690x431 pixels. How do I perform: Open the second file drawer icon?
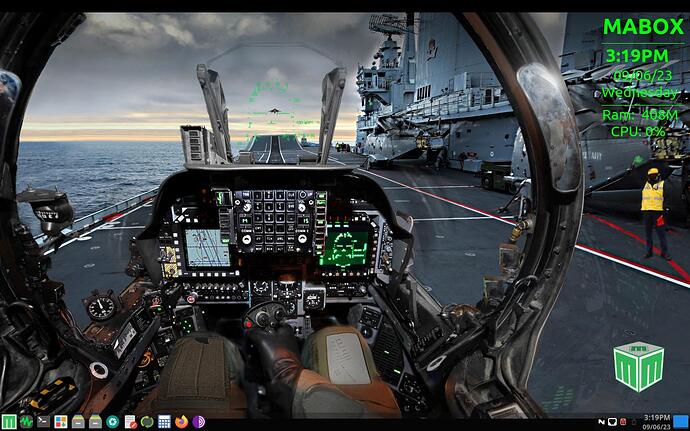click(x=95, y=422)
